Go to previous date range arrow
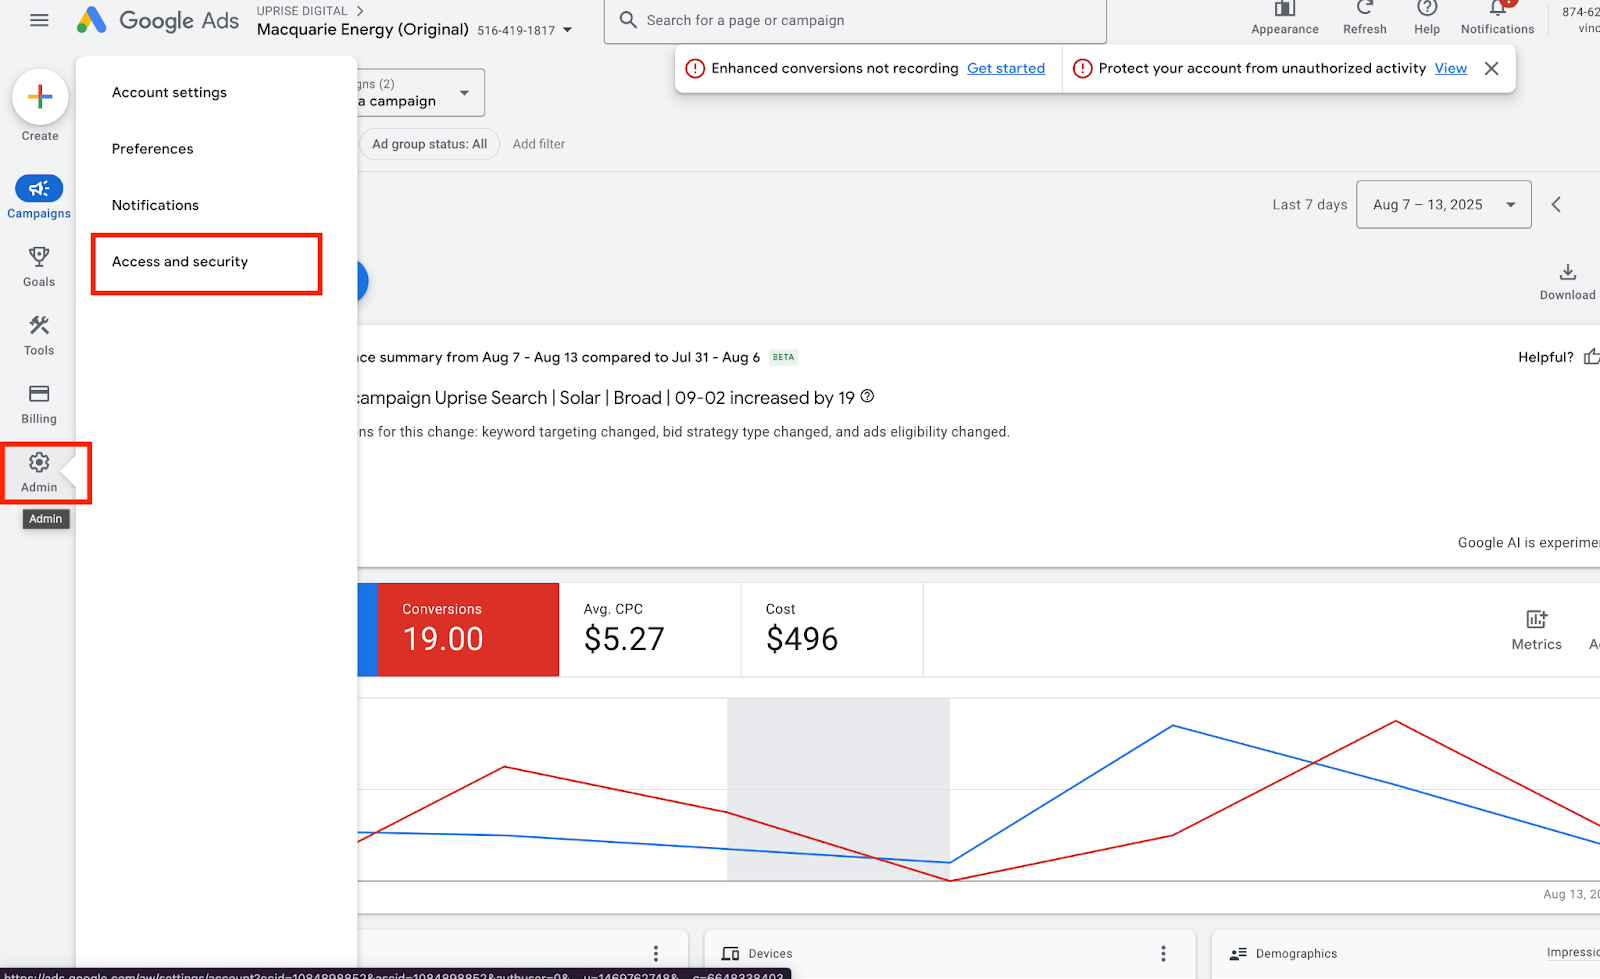 pos(1556,204)
